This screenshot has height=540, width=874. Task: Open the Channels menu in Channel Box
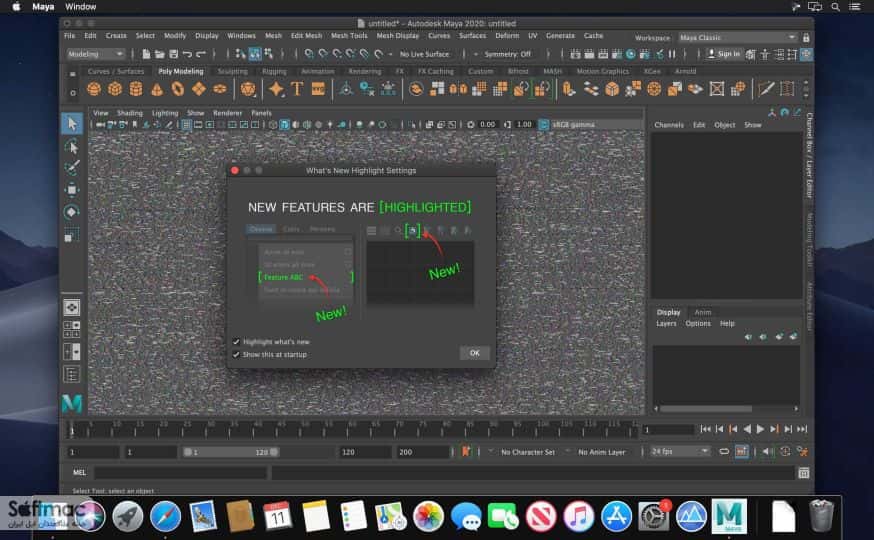pos(669,125)
